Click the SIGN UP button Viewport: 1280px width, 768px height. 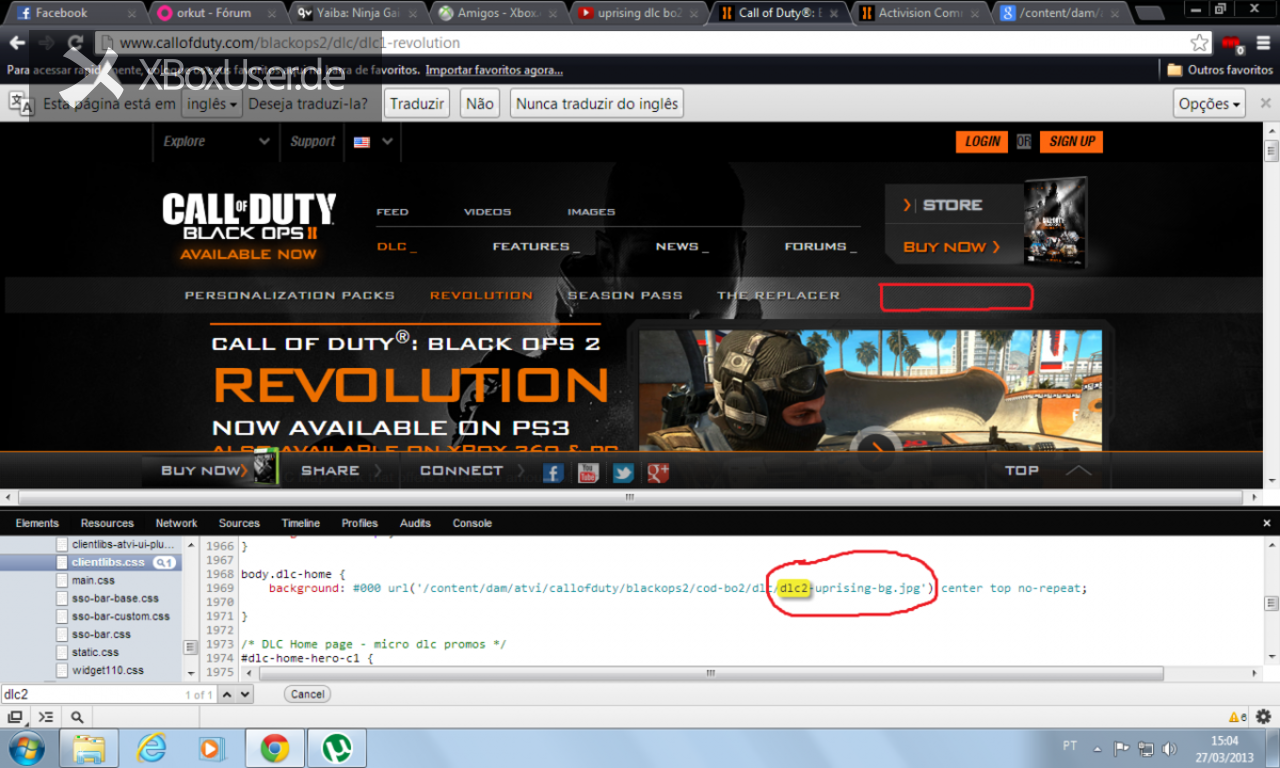(x=1071, y=141)
